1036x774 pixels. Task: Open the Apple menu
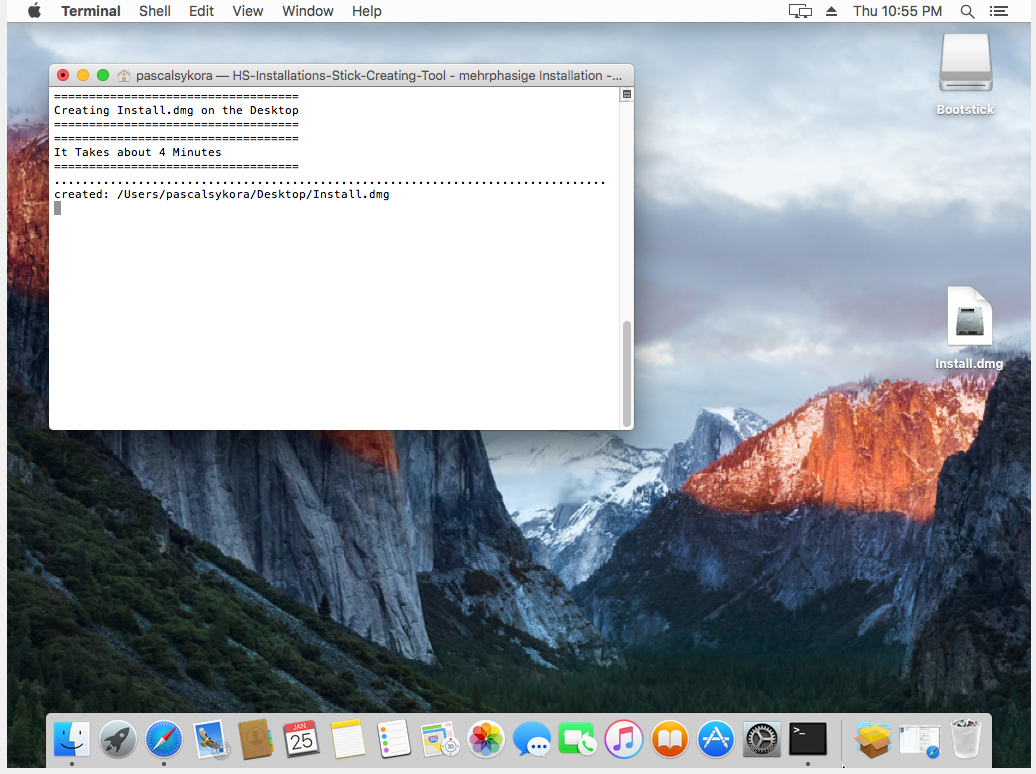pos(34,11)
